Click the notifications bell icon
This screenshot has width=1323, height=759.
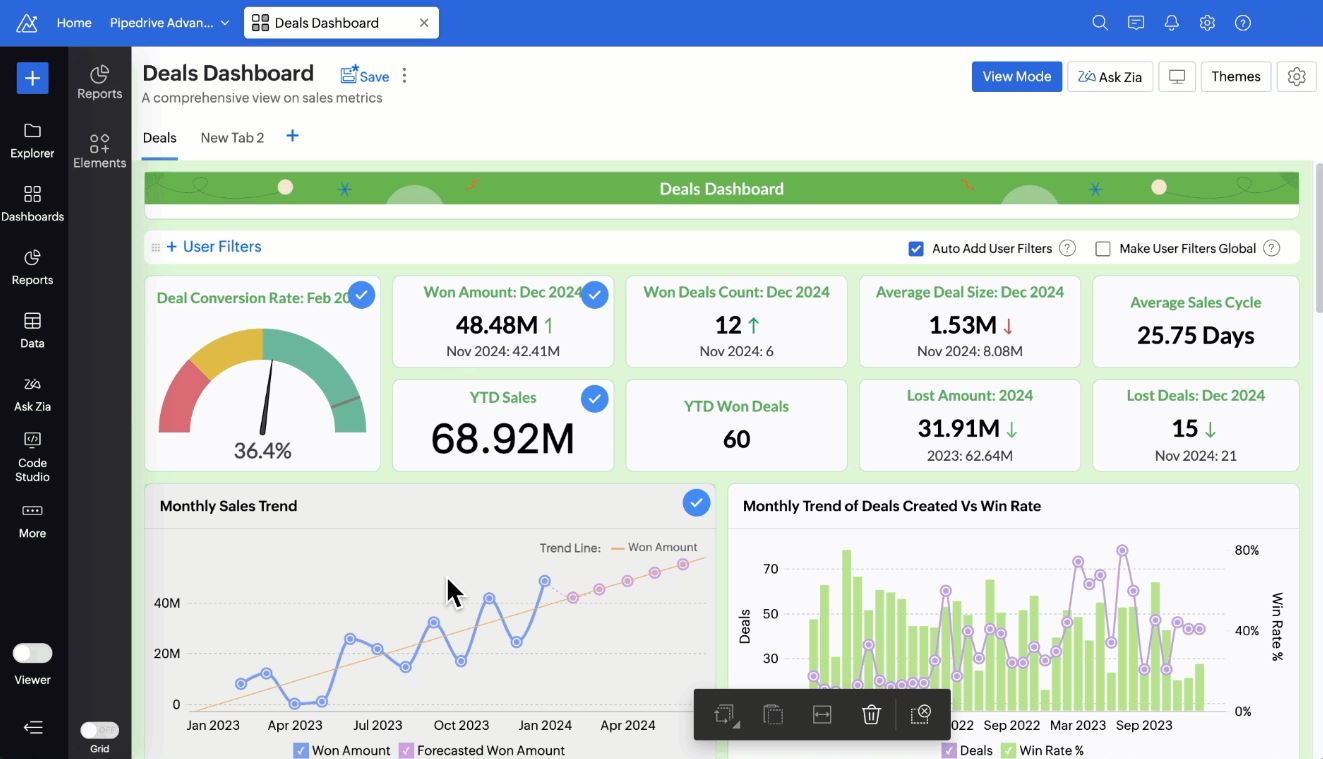tap(1171, 23)
